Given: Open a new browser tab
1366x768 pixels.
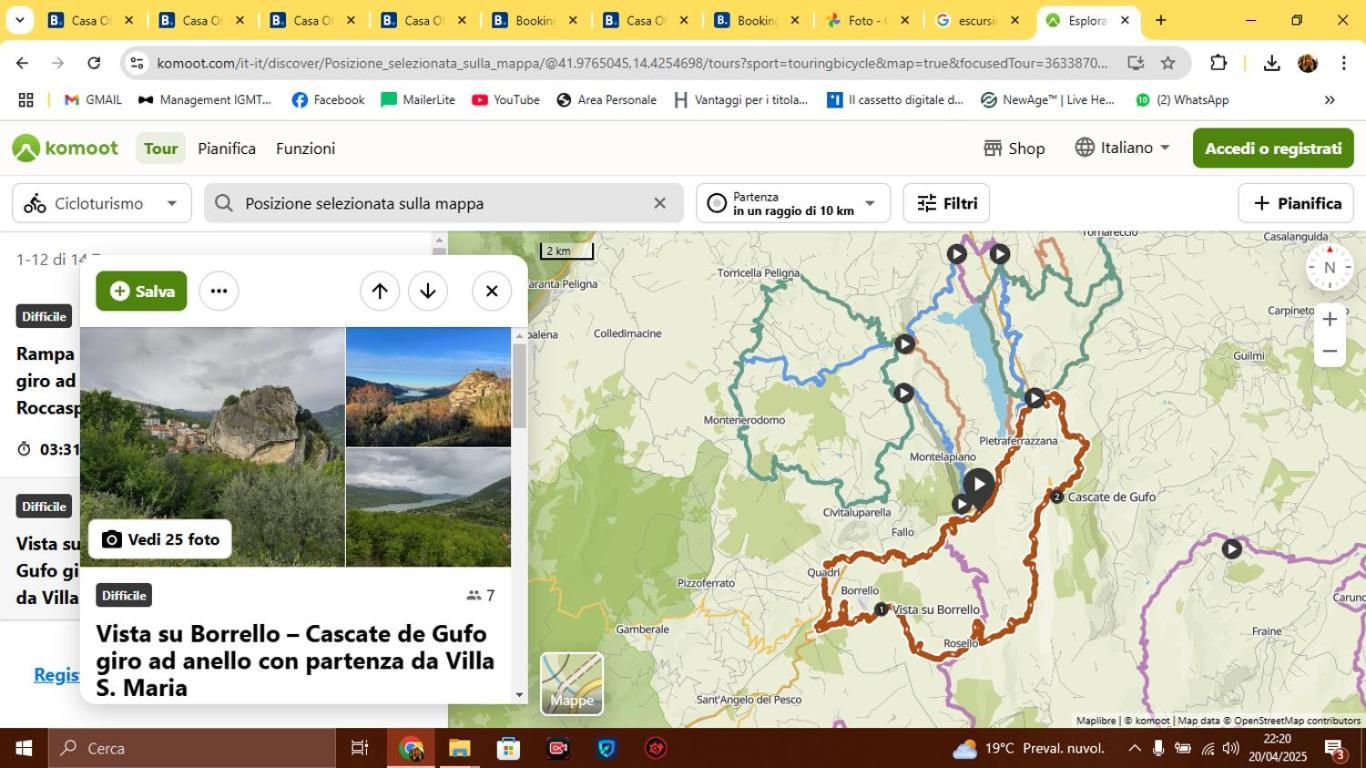Looking at the screenshot, I should click(x=1161, y=20).
